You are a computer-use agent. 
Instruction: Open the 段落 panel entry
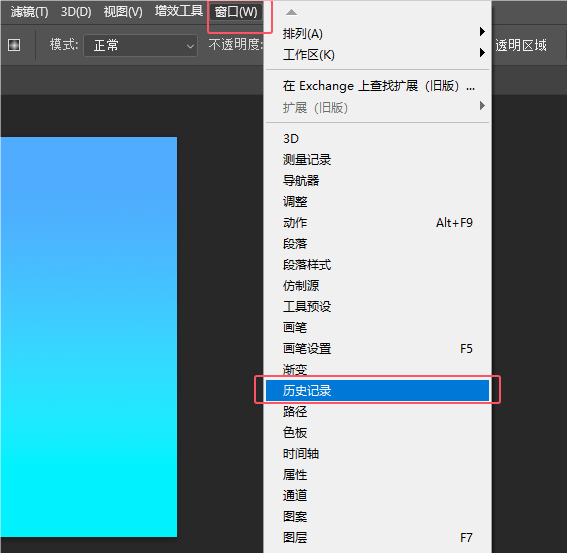(378, 243)
